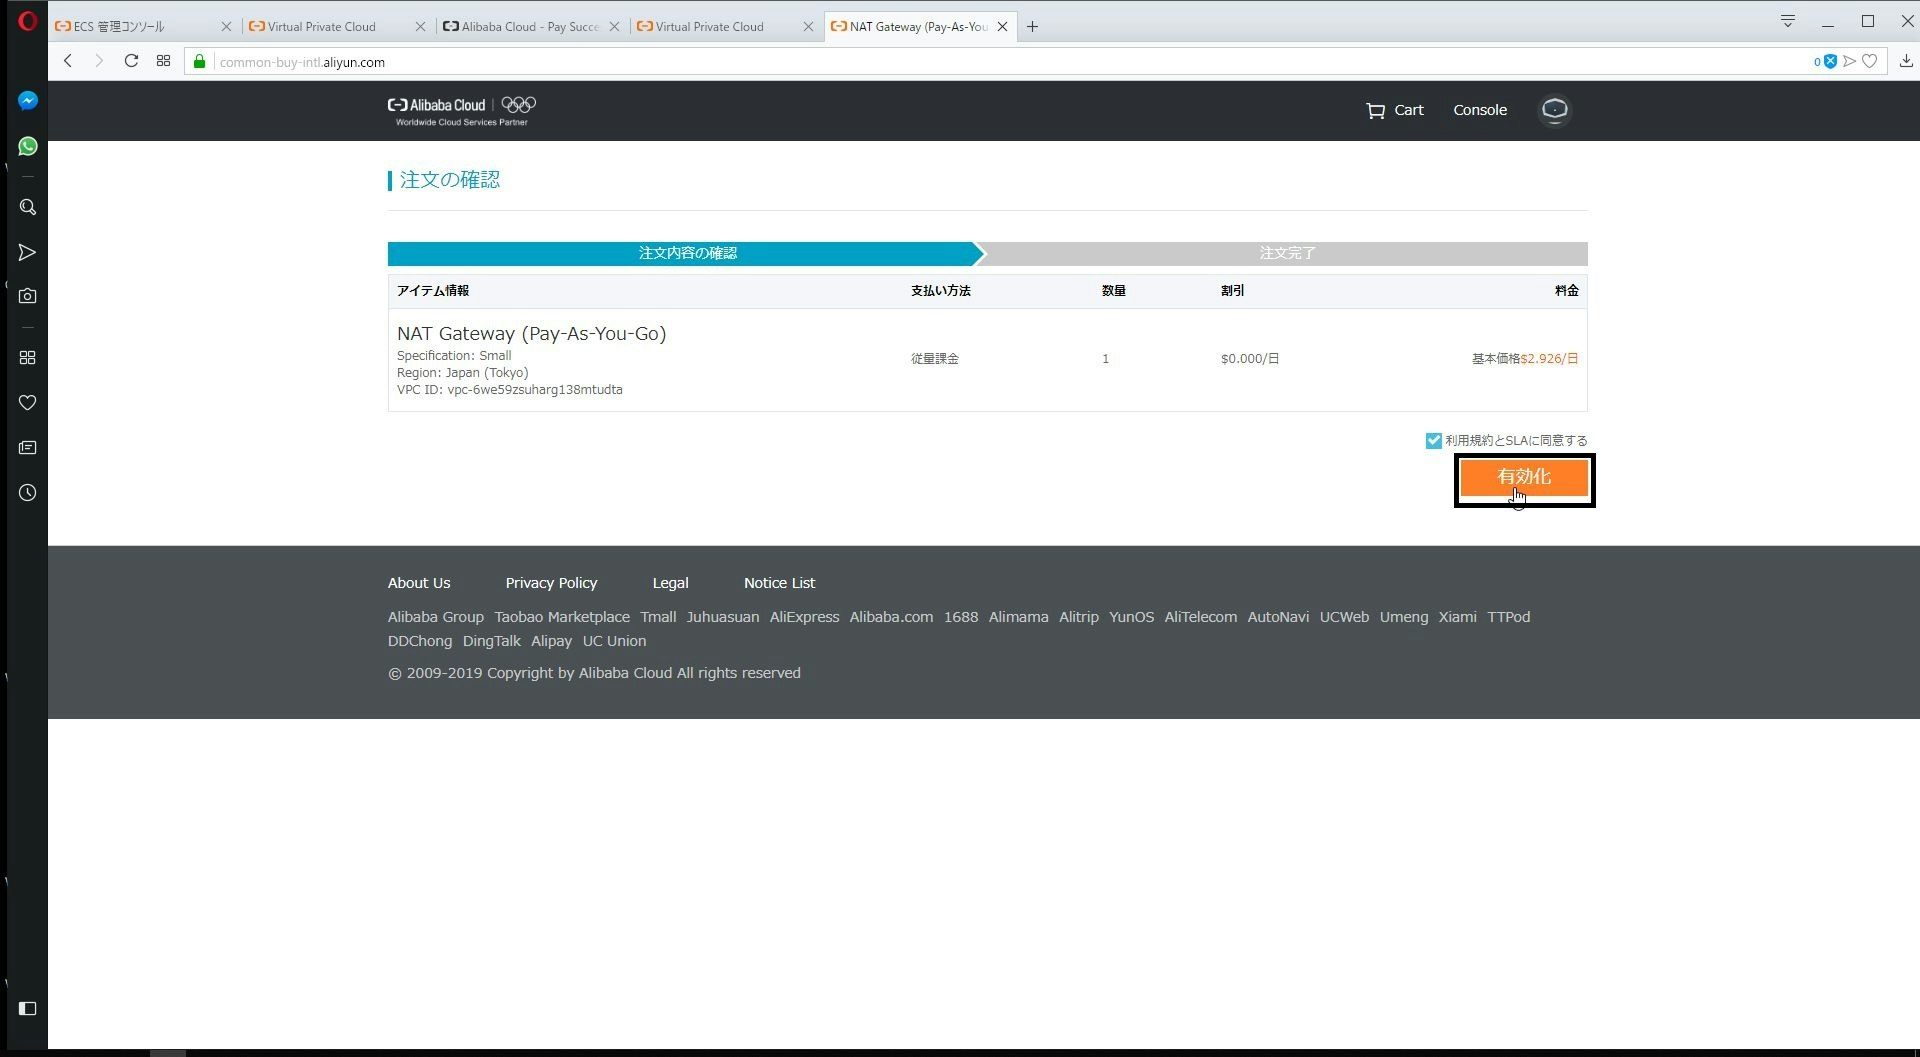Uncheck the 利用規約とSLAに同意する checkbox
The width and height of the screenshot is (1920, 1057).
pyautogui.click(x=1433, y=440)
